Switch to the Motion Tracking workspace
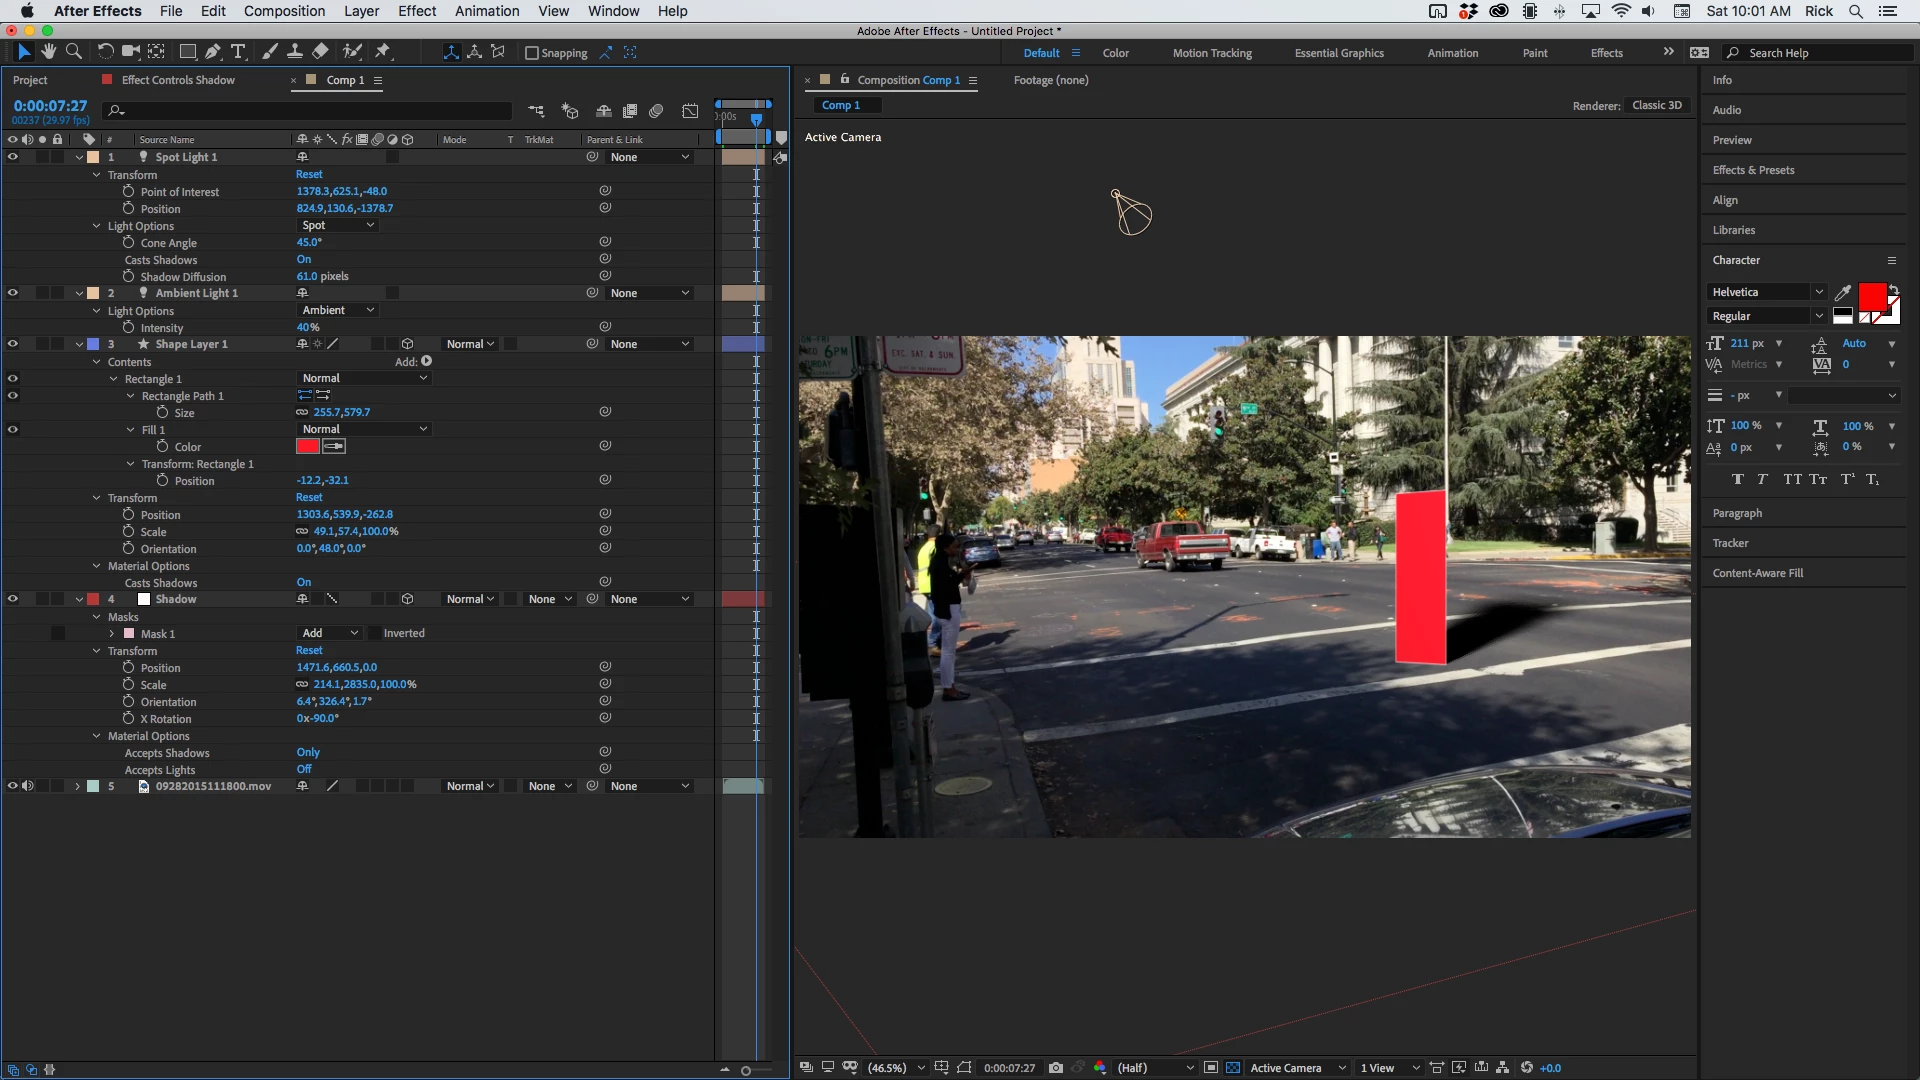This screenshot has height=1080, width=1920. coord(1212,53)
